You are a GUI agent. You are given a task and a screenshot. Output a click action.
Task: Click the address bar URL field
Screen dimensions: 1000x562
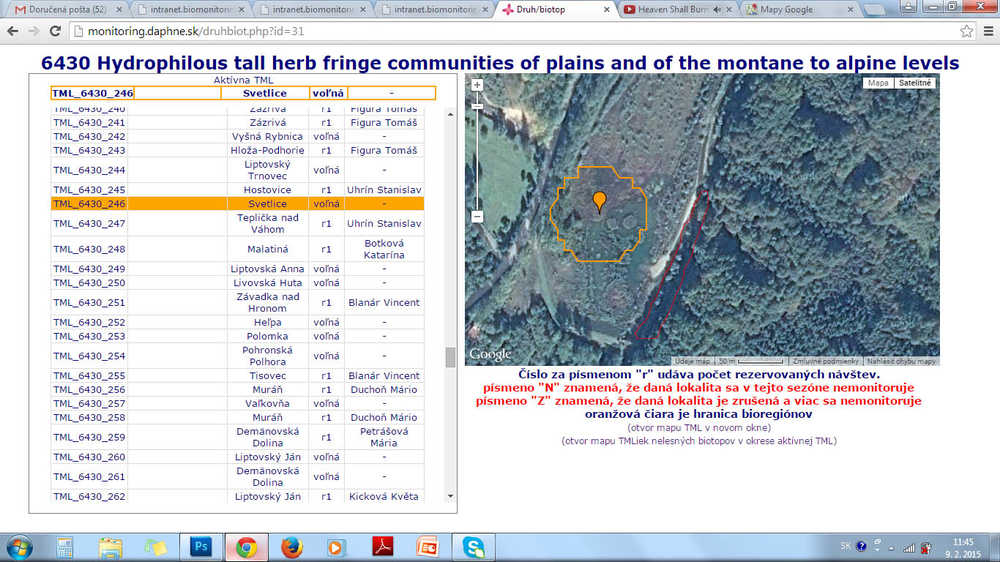click(510, 31)
